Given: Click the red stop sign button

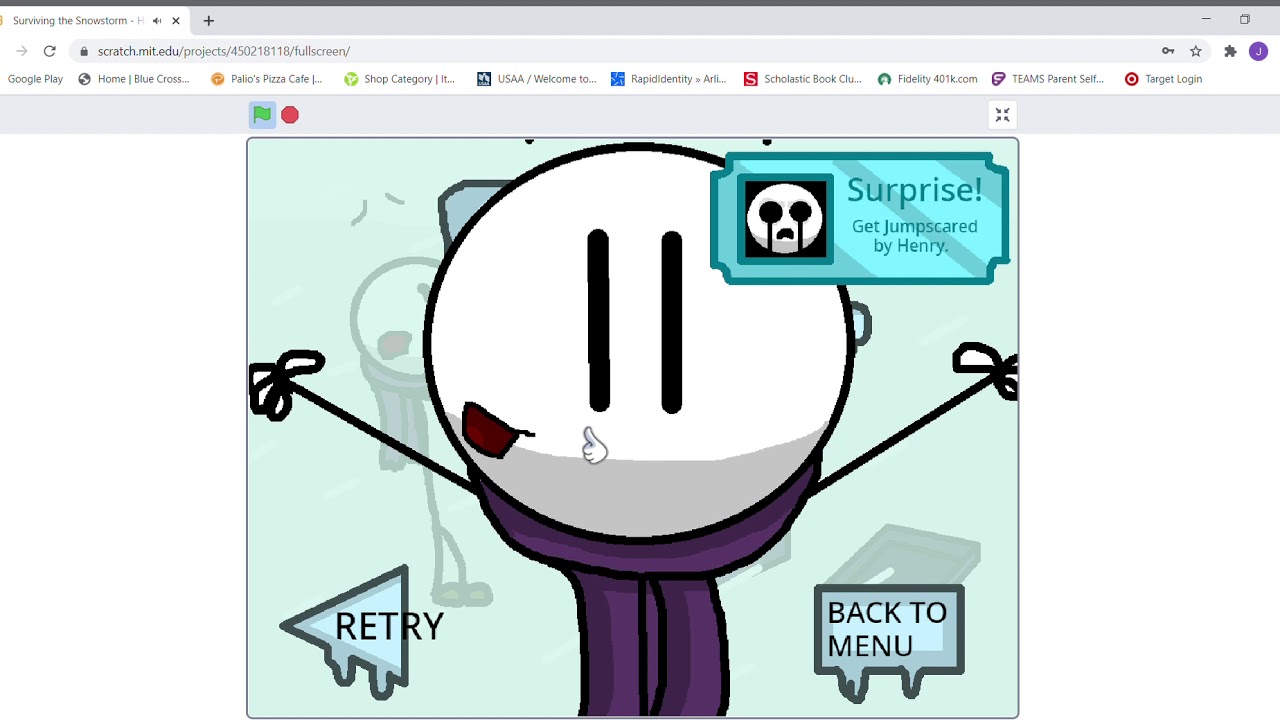Looking at the screenshot, I should (290, 115).
